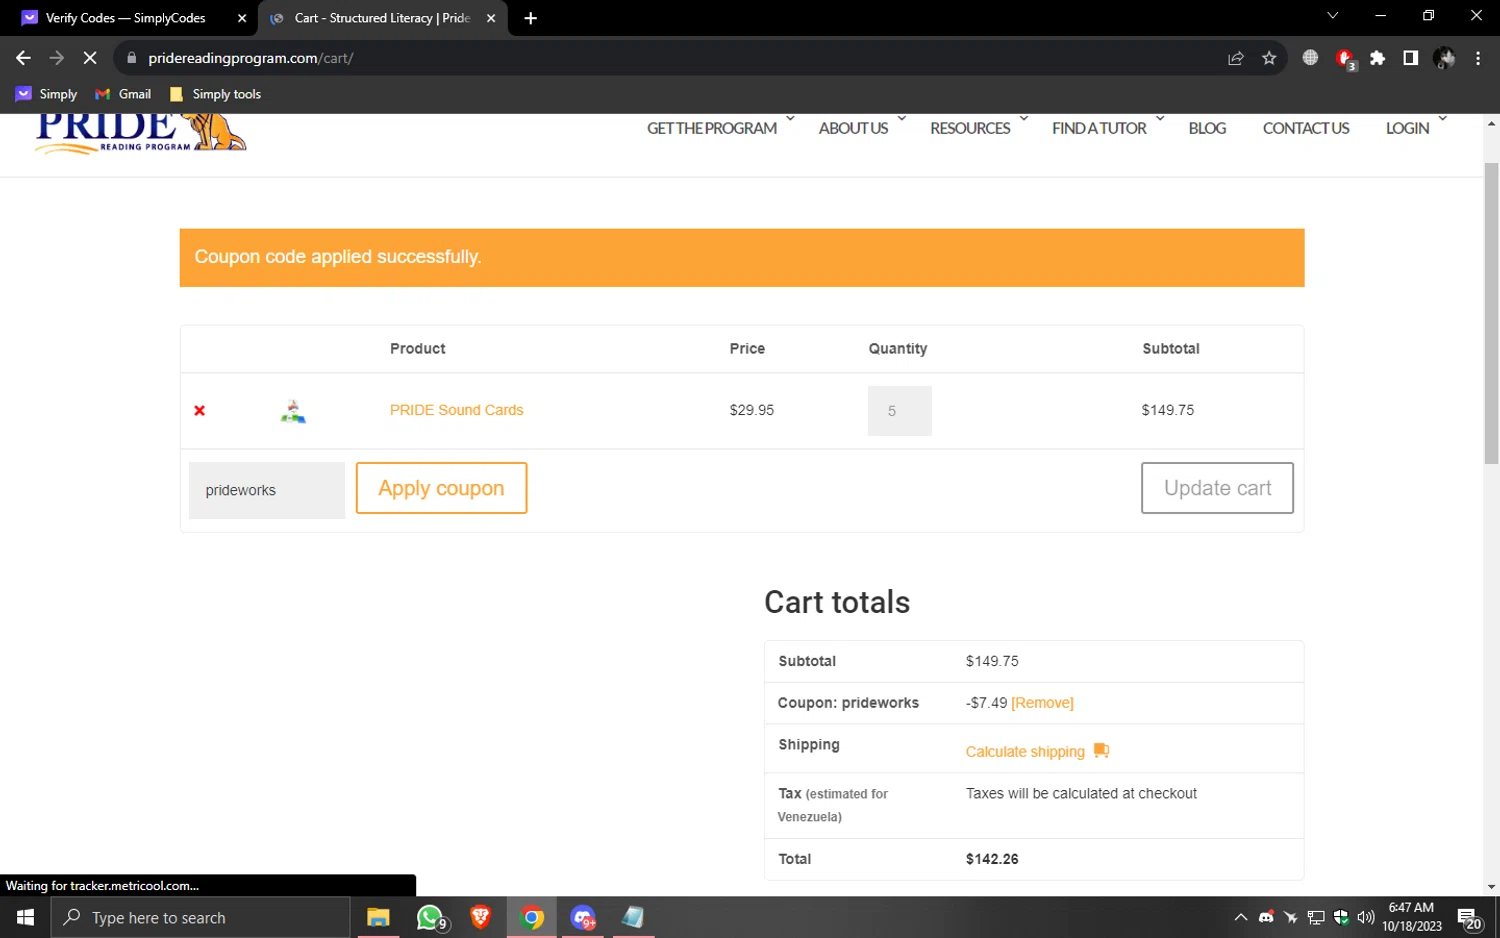Open the Extensions puzzle menu
1500x938 pixels.
point(1378,58)
